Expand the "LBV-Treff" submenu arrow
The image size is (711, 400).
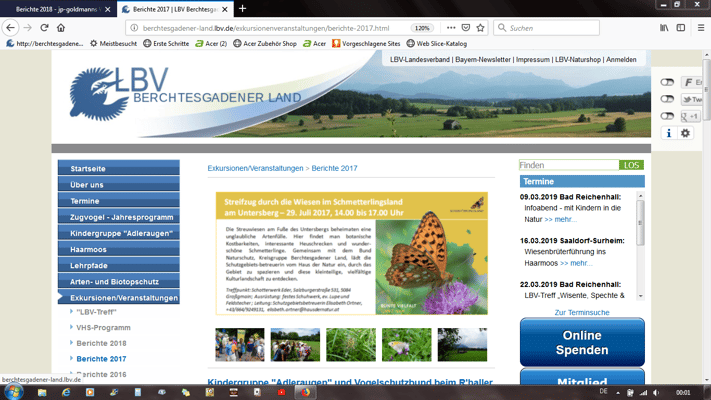pyautogui.click(x=72, y=312)
